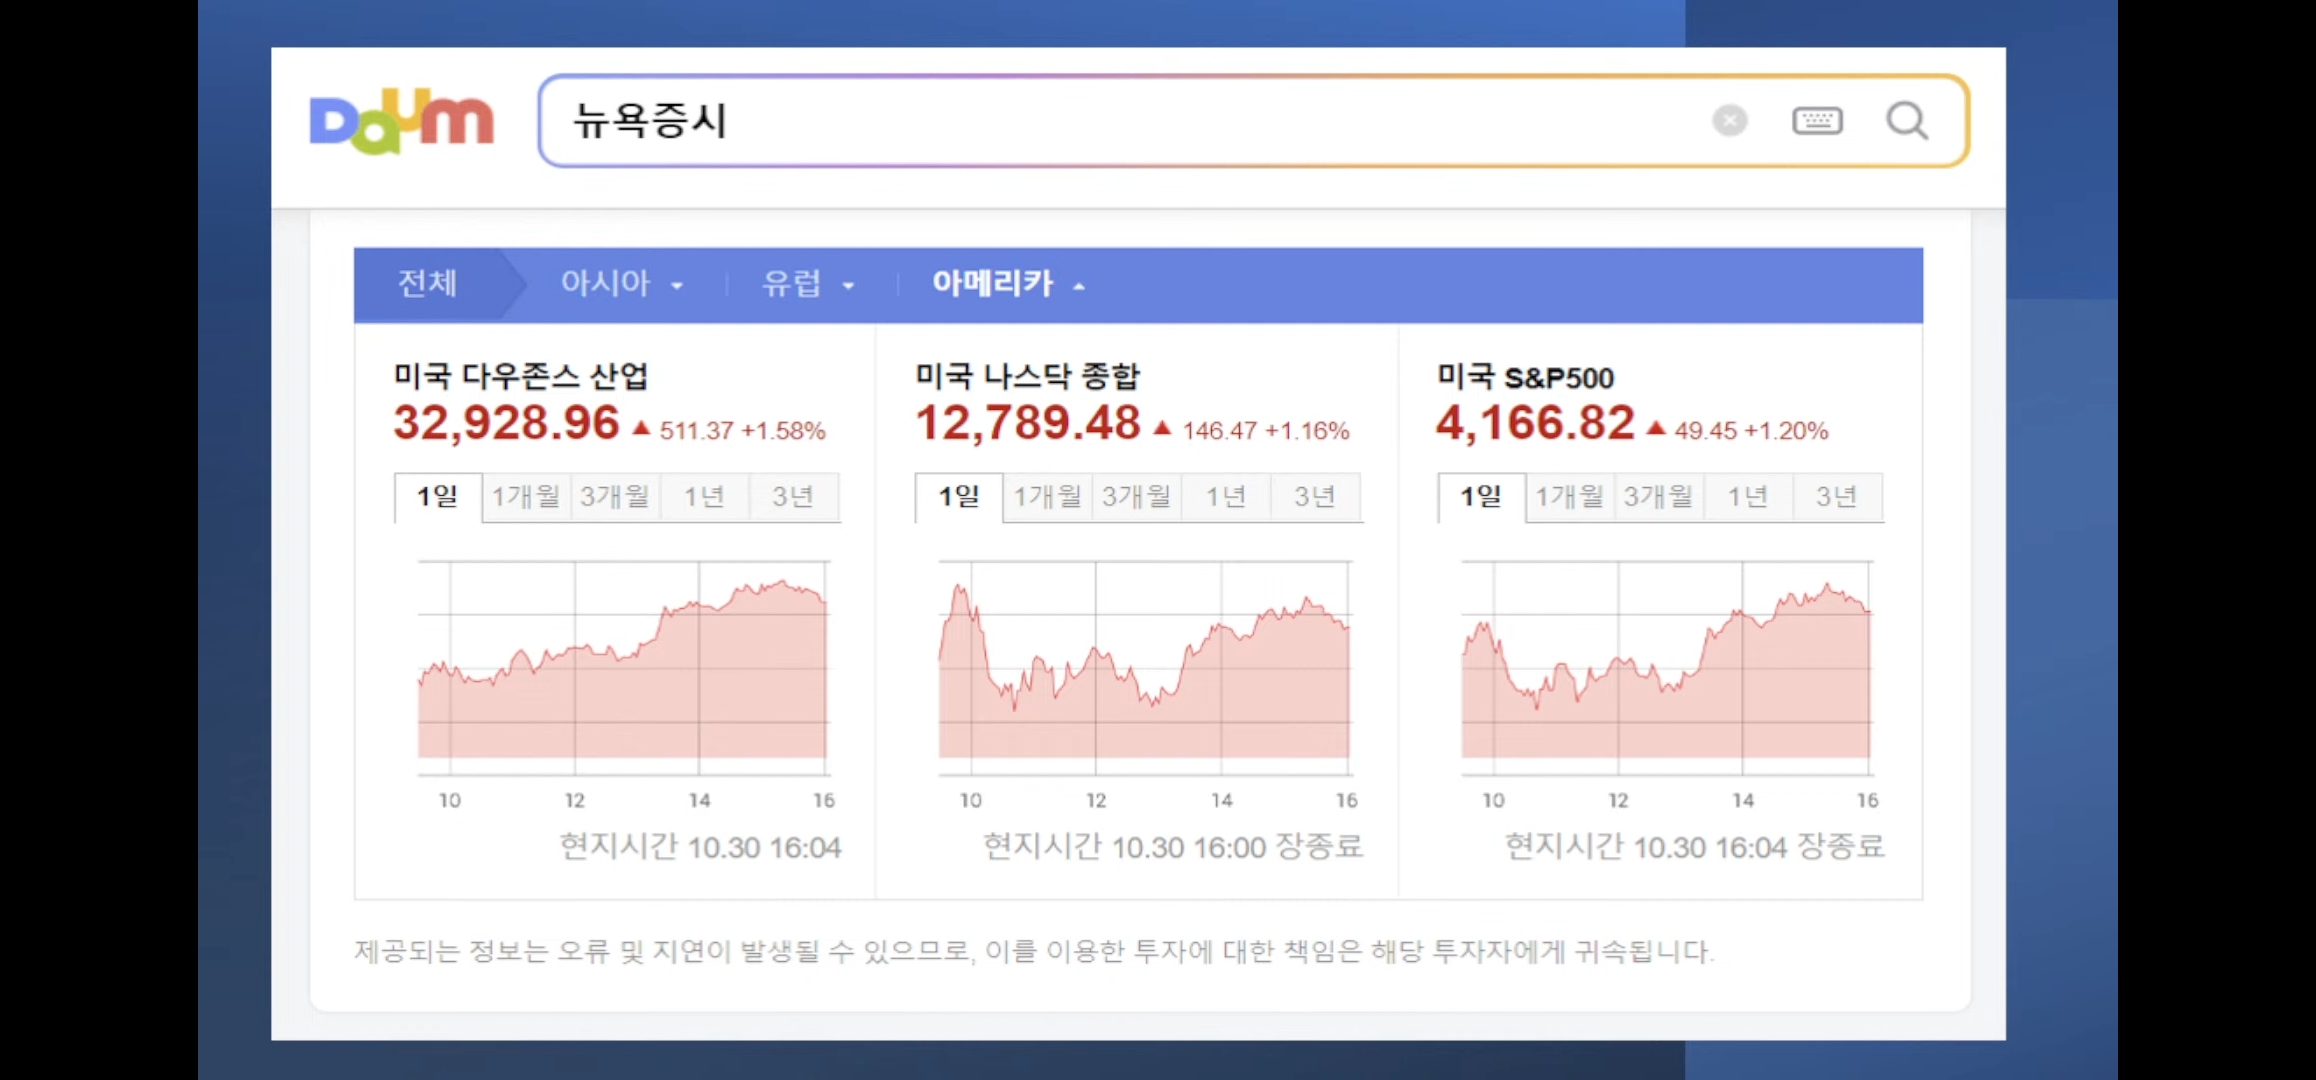Screen dimensions: 2316x1080
Task: Collapse the 아메리카 dropdown menu
Action: click(1008, 284)
